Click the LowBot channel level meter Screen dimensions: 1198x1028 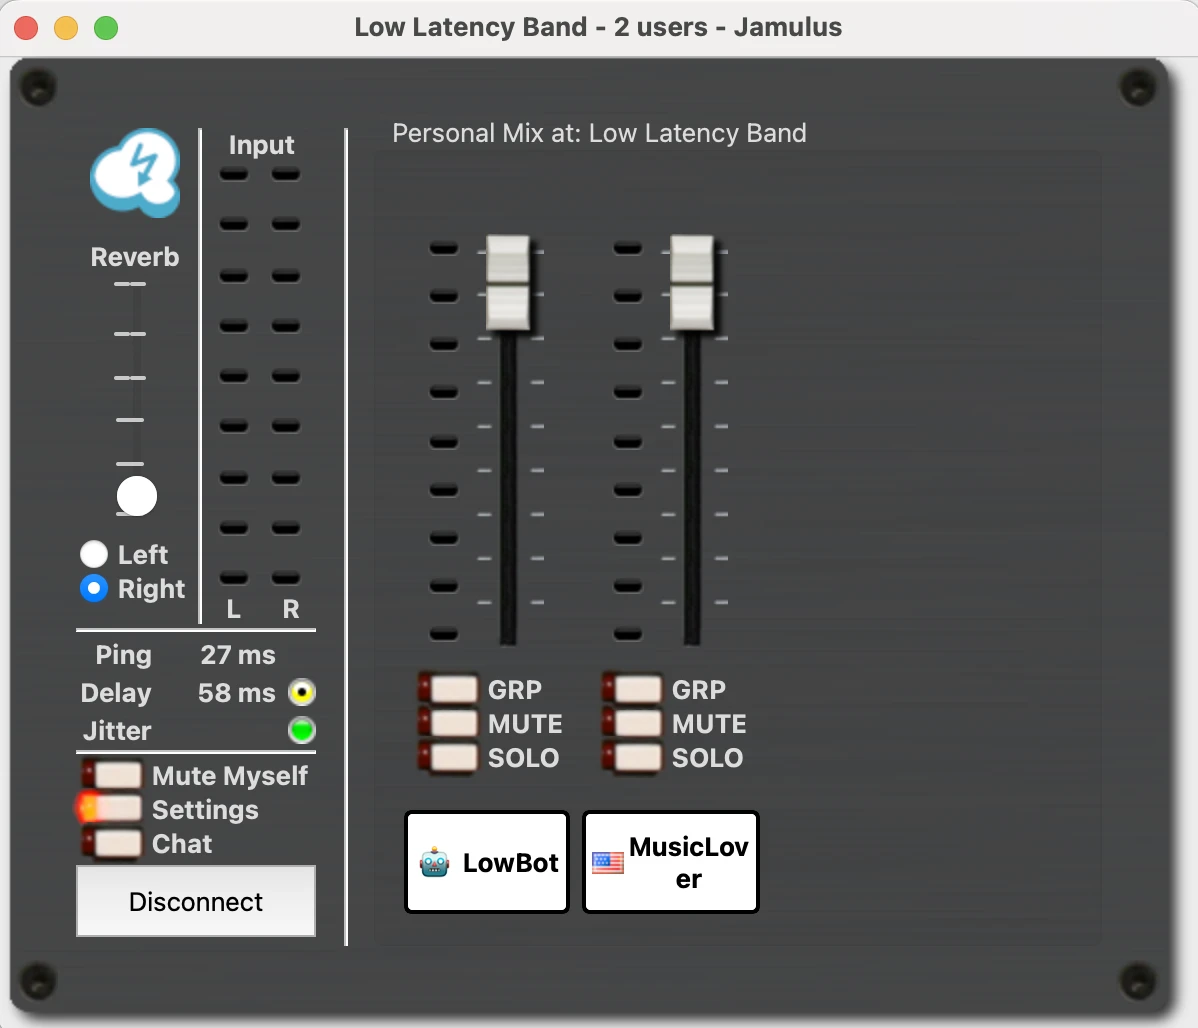click(444, 440)
